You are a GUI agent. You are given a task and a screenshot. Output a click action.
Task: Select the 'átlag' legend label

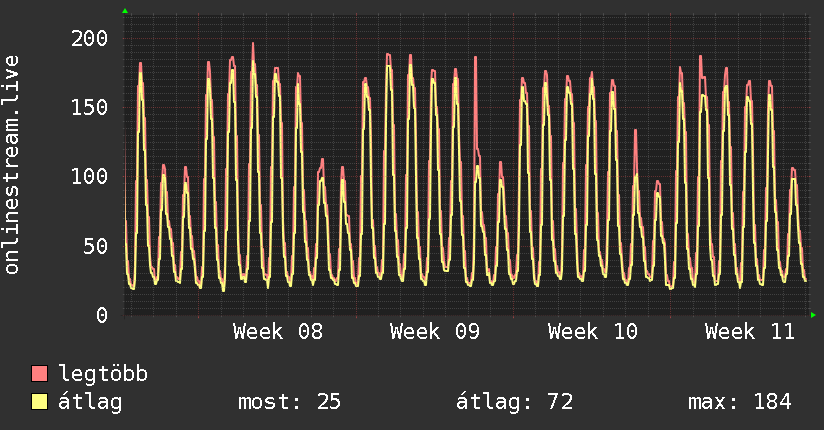click(x=90, y=402)
